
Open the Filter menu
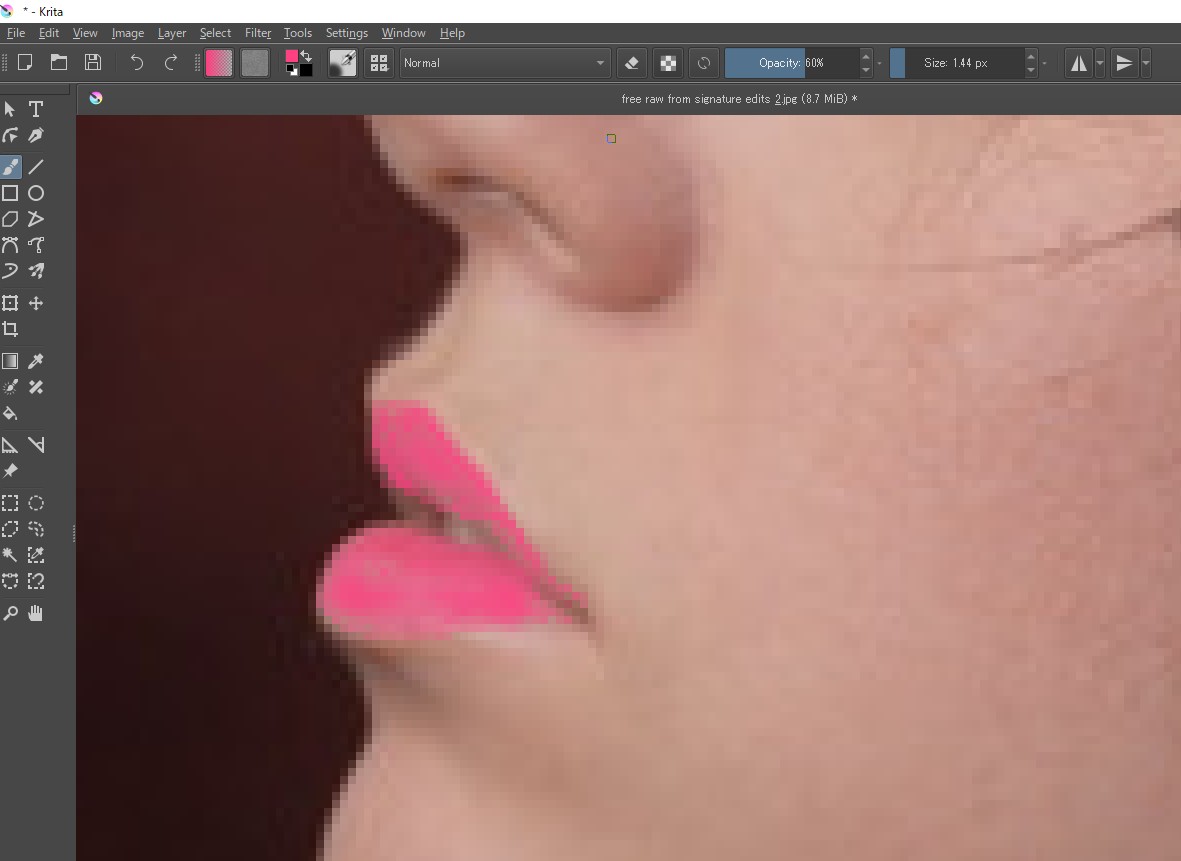click(x=258, y=32)
